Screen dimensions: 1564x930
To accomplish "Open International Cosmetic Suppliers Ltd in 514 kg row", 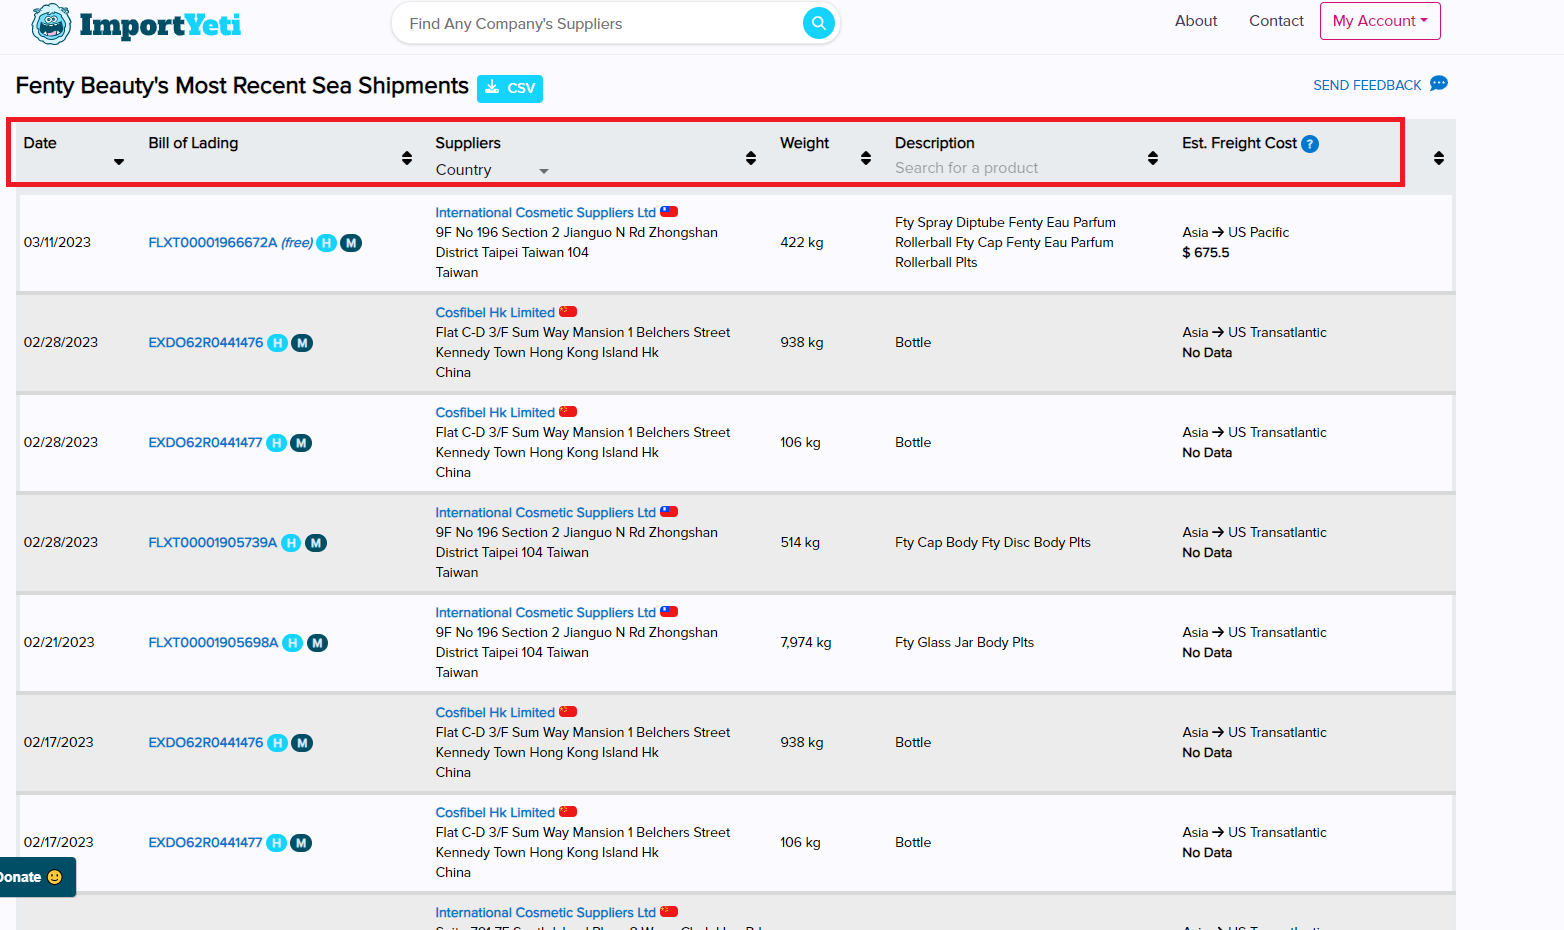I will (x=545, y=513).
